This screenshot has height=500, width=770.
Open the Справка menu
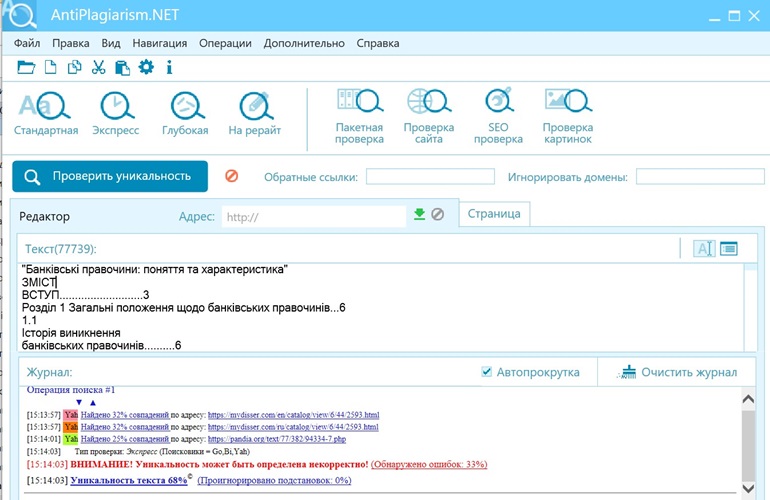(378, 43)
